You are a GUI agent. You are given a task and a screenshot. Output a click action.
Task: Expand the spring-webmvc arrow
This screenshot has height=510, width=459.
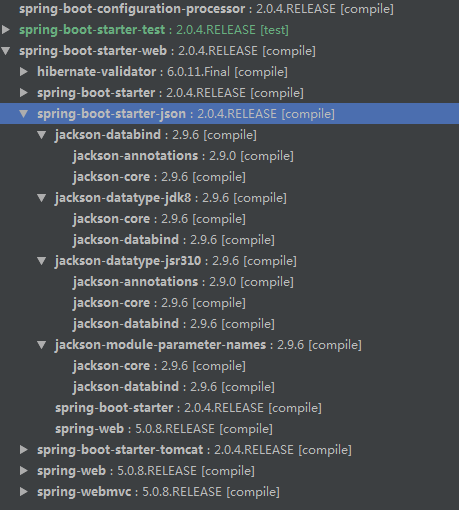click(x=24, y=492)
